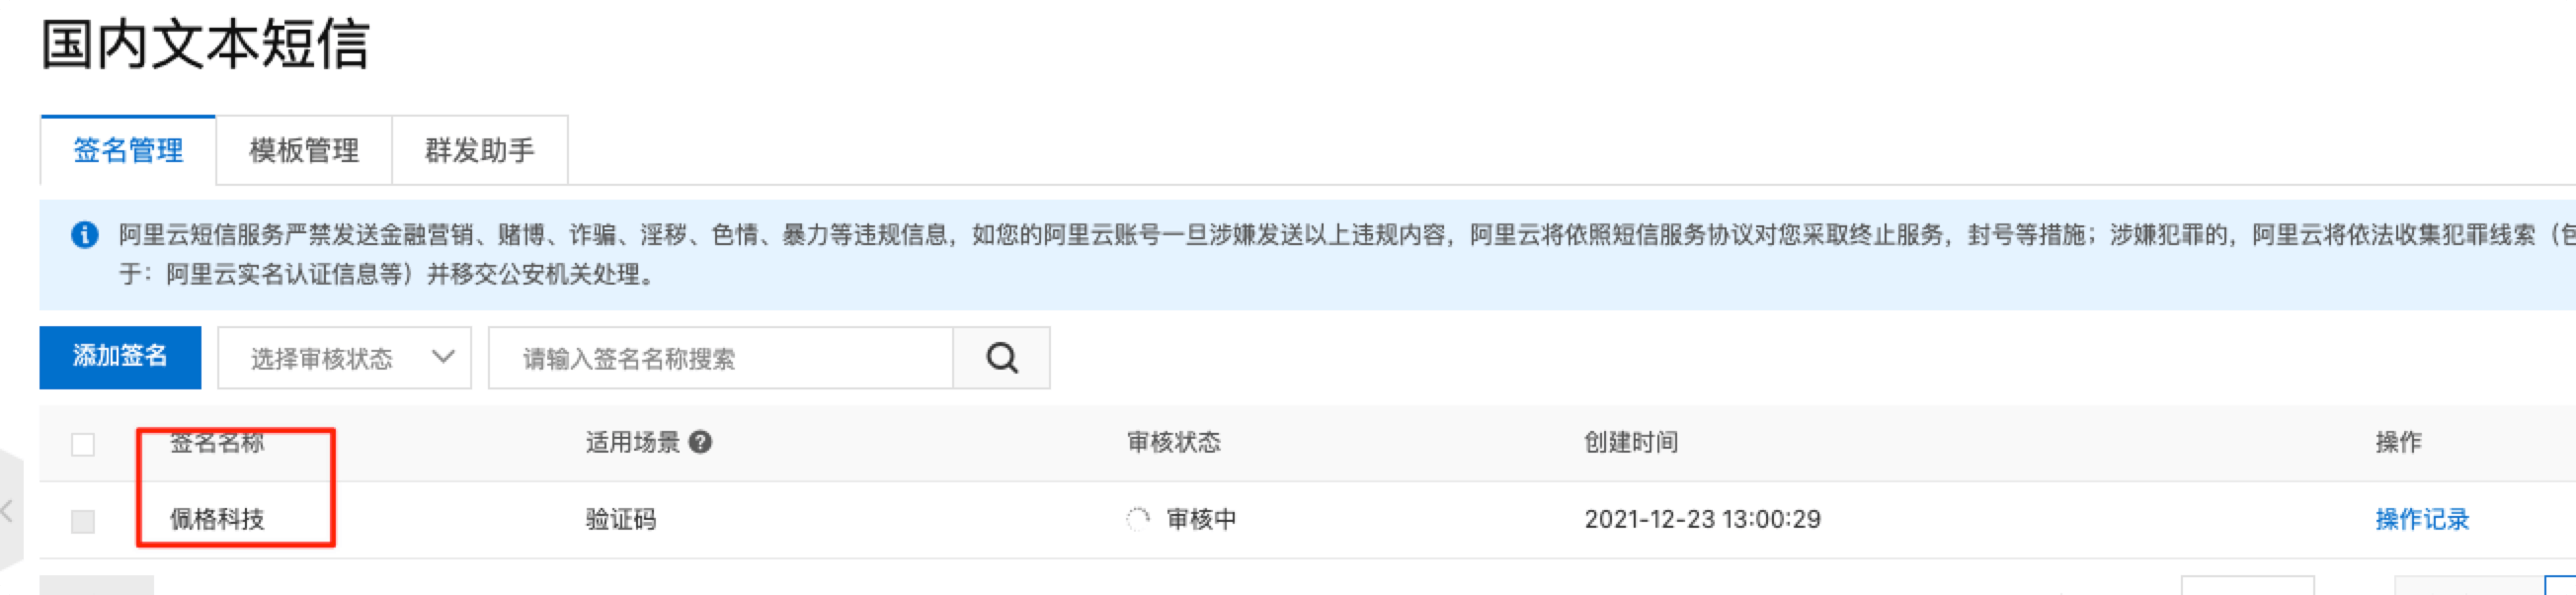Open the 群发助手 tab

tap(480, 150)
